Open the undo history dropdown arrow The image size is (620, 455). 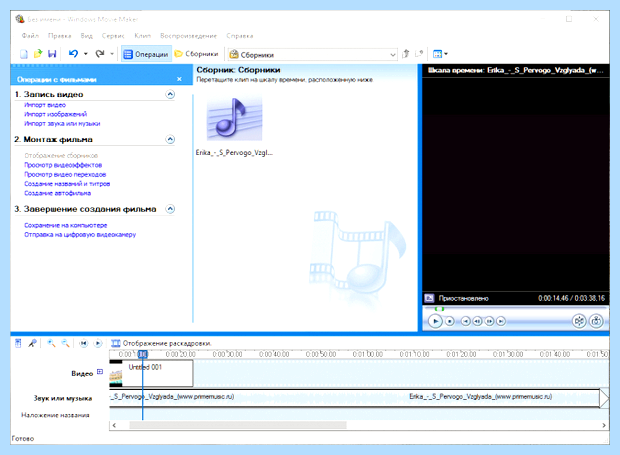click(x=85, y=54)
